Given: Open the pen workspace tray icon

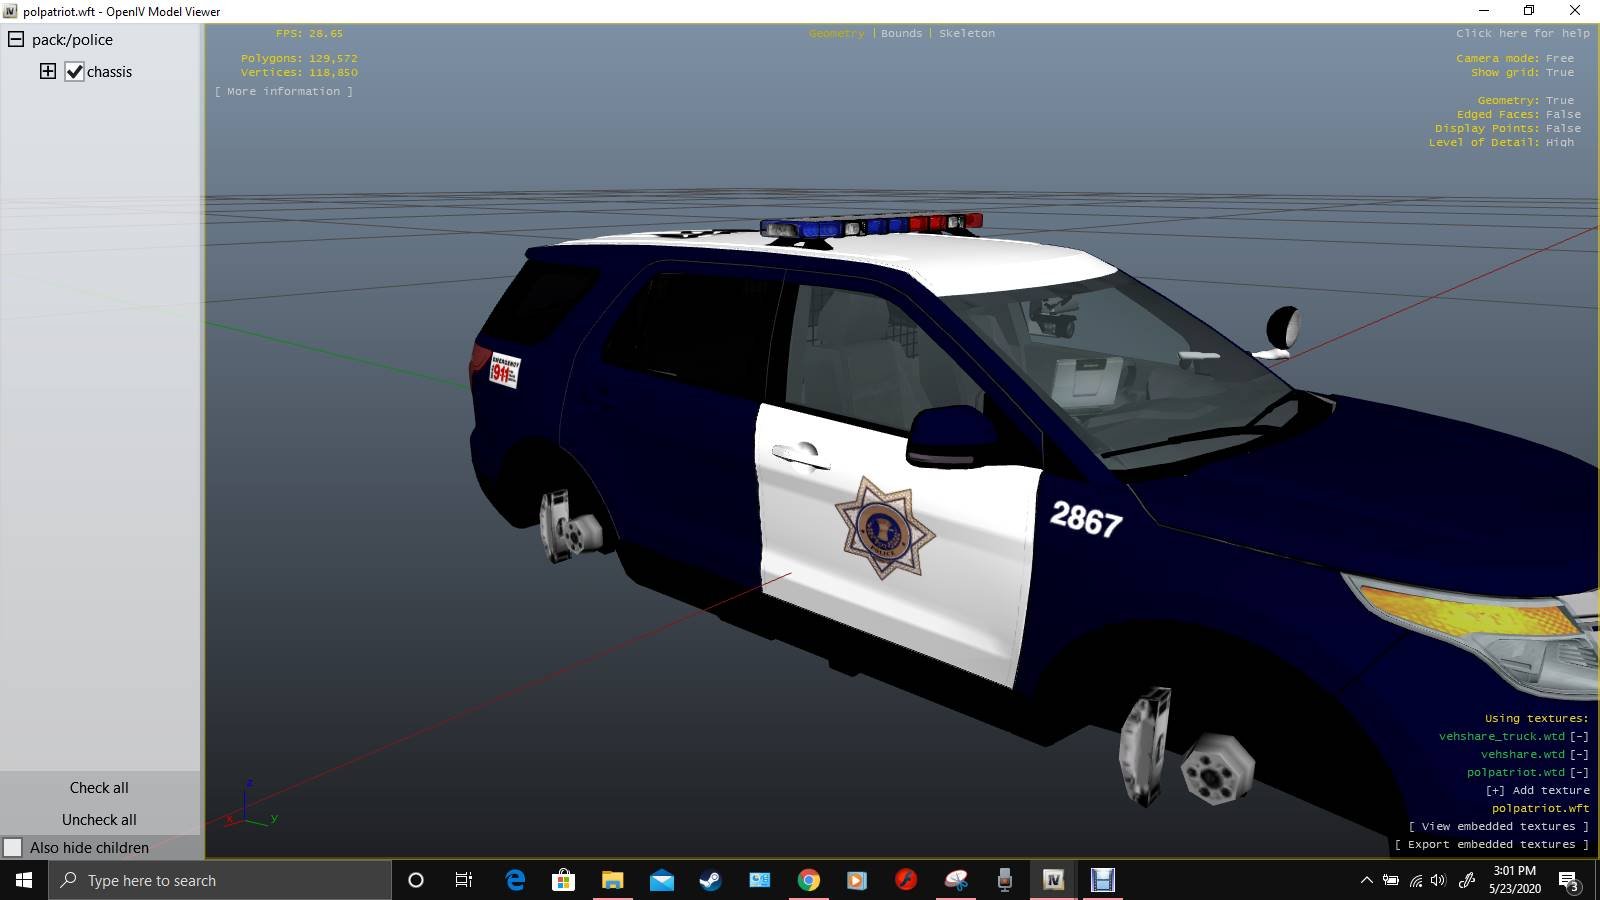Looking at the screenshot, I should coord(1467,880).
